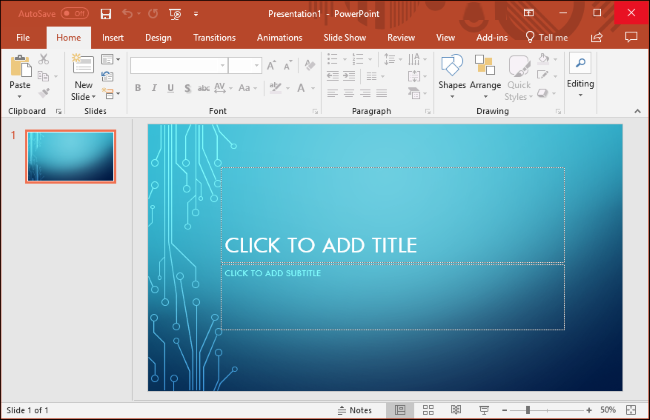The height and width of the screenshot is (420, 650).
Task: Expand the Editing group dropdown
Action: pos(580,74)
